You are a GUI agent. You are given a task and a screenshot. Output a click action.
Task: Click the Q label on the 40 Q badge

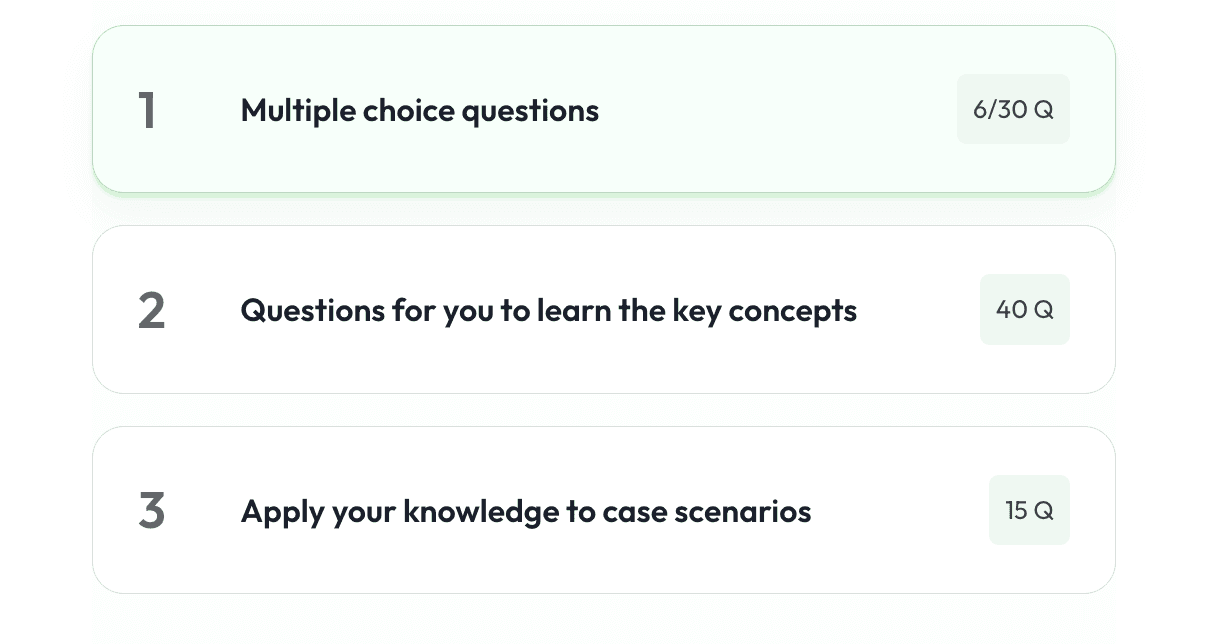point(1043,309)
